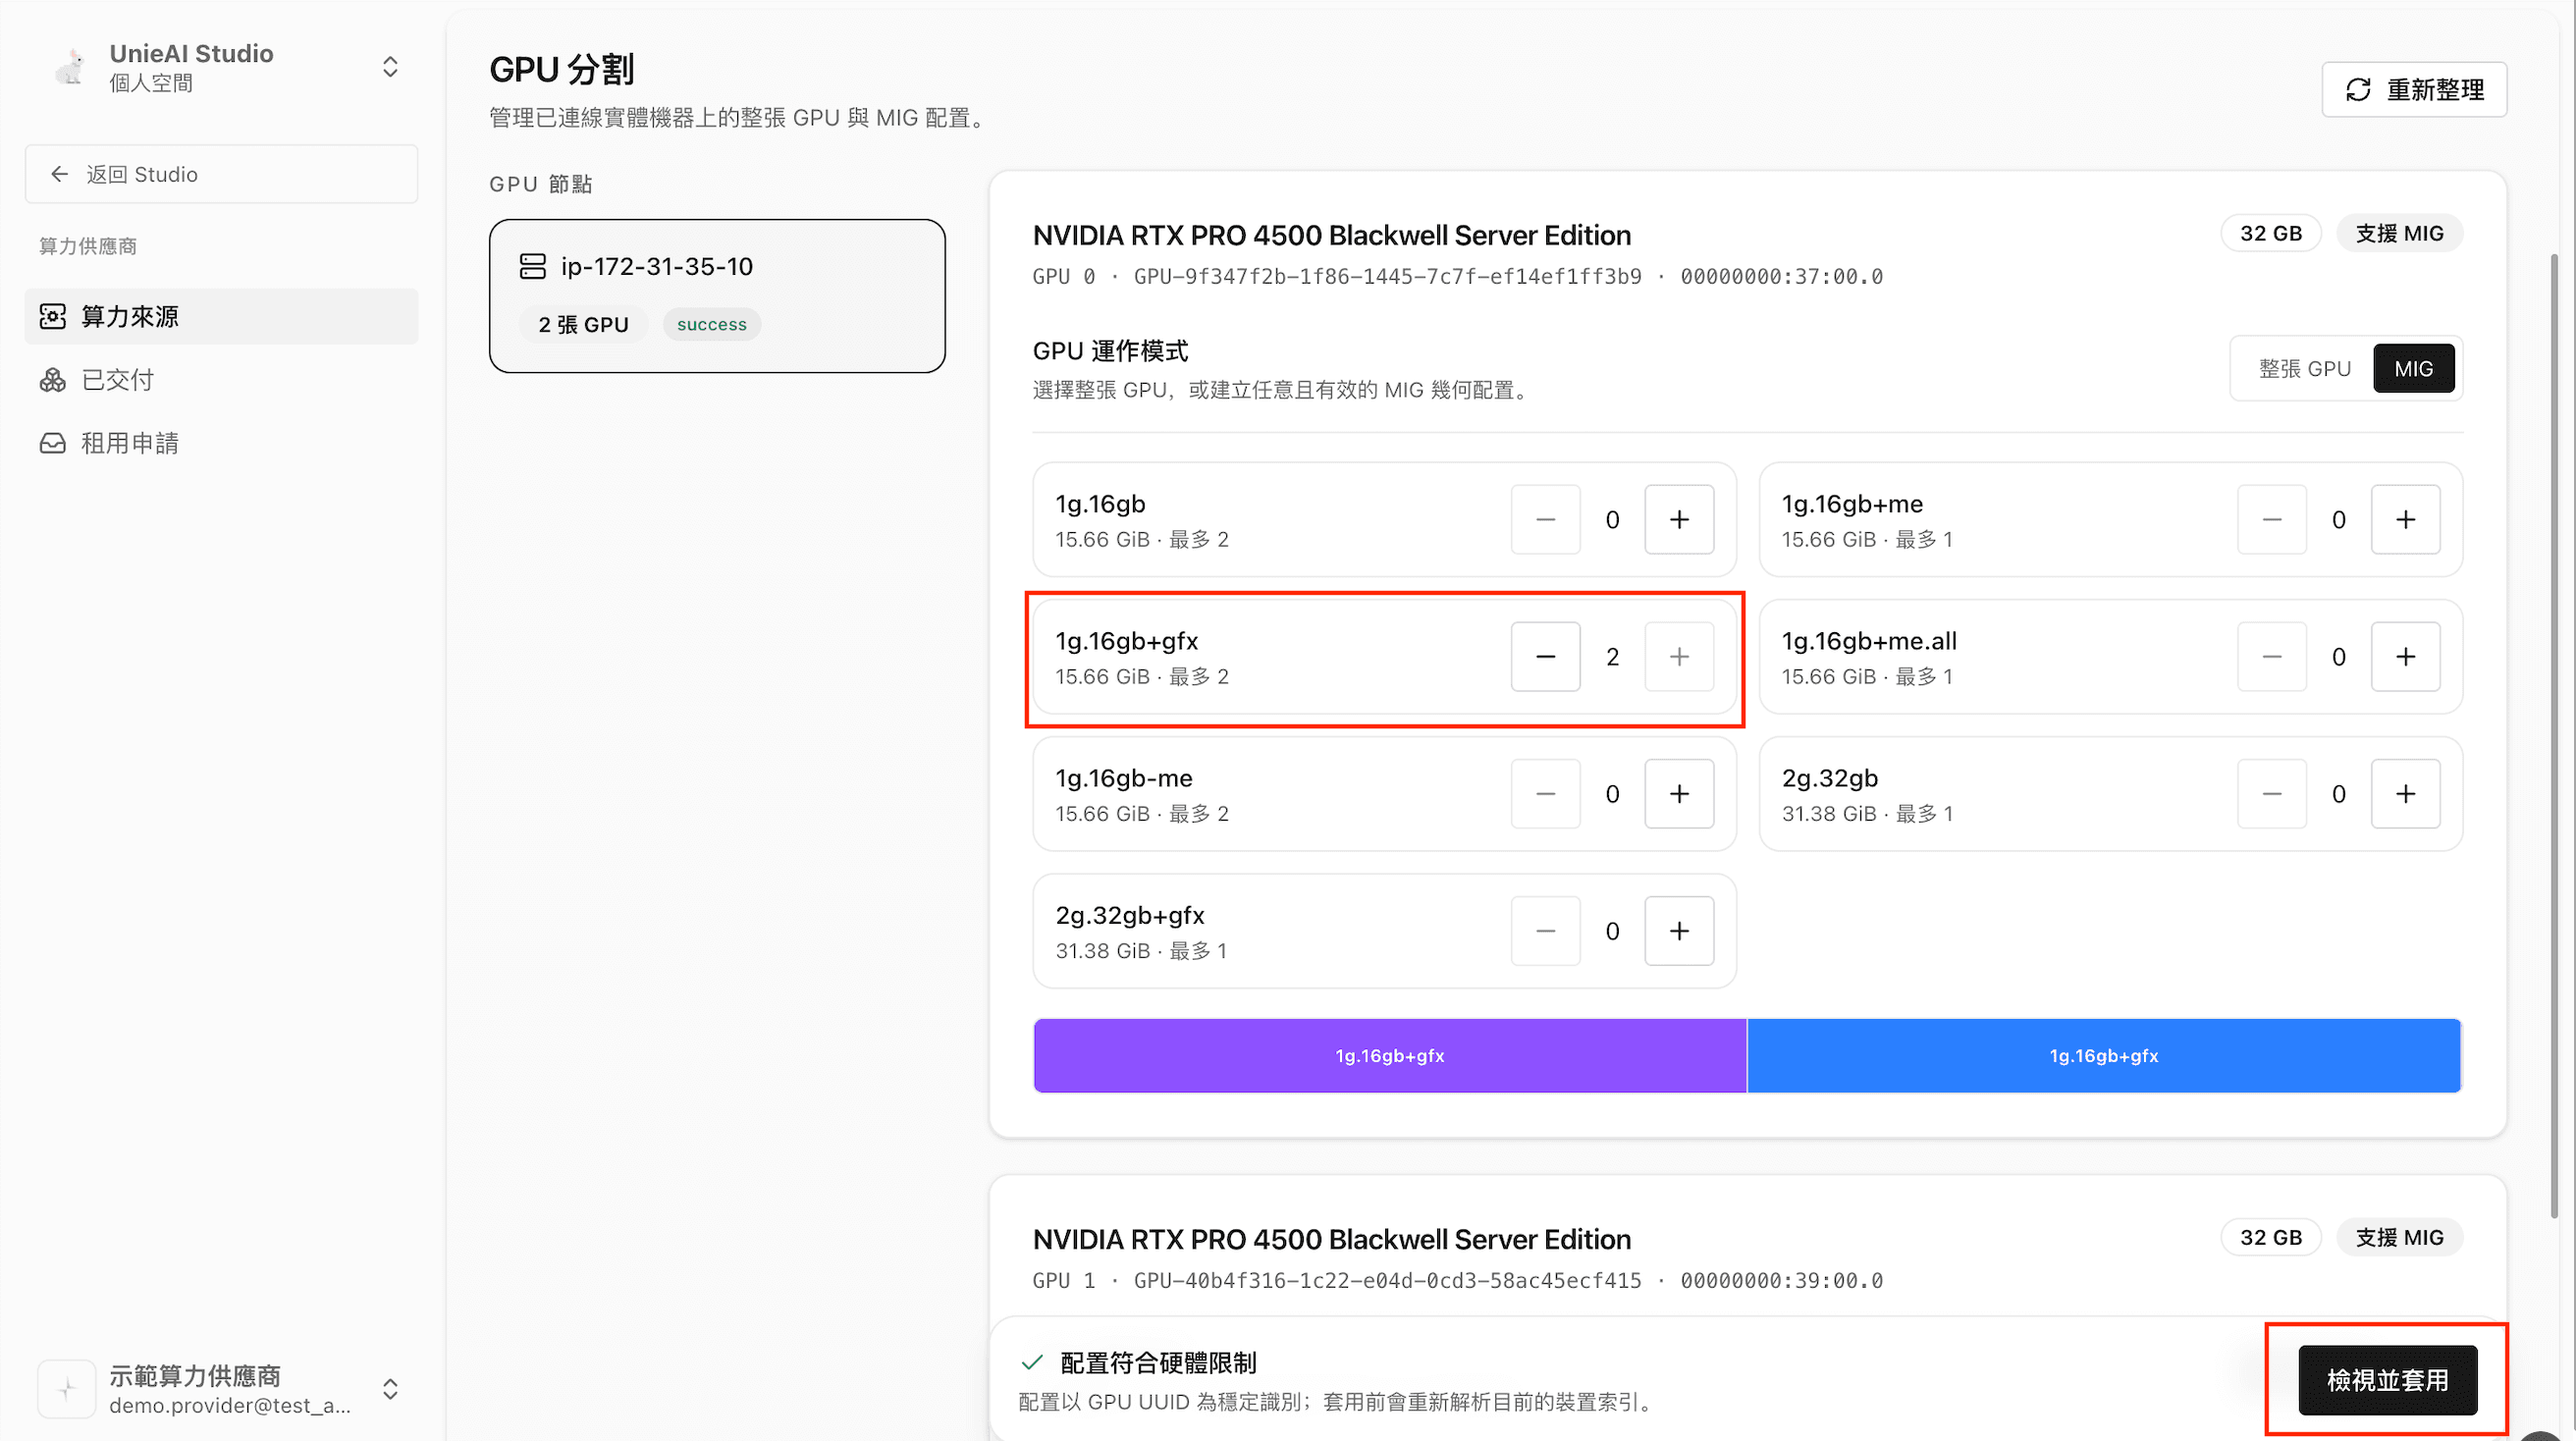Click the GPU 0 32 GB badge

coord(2270,234)
